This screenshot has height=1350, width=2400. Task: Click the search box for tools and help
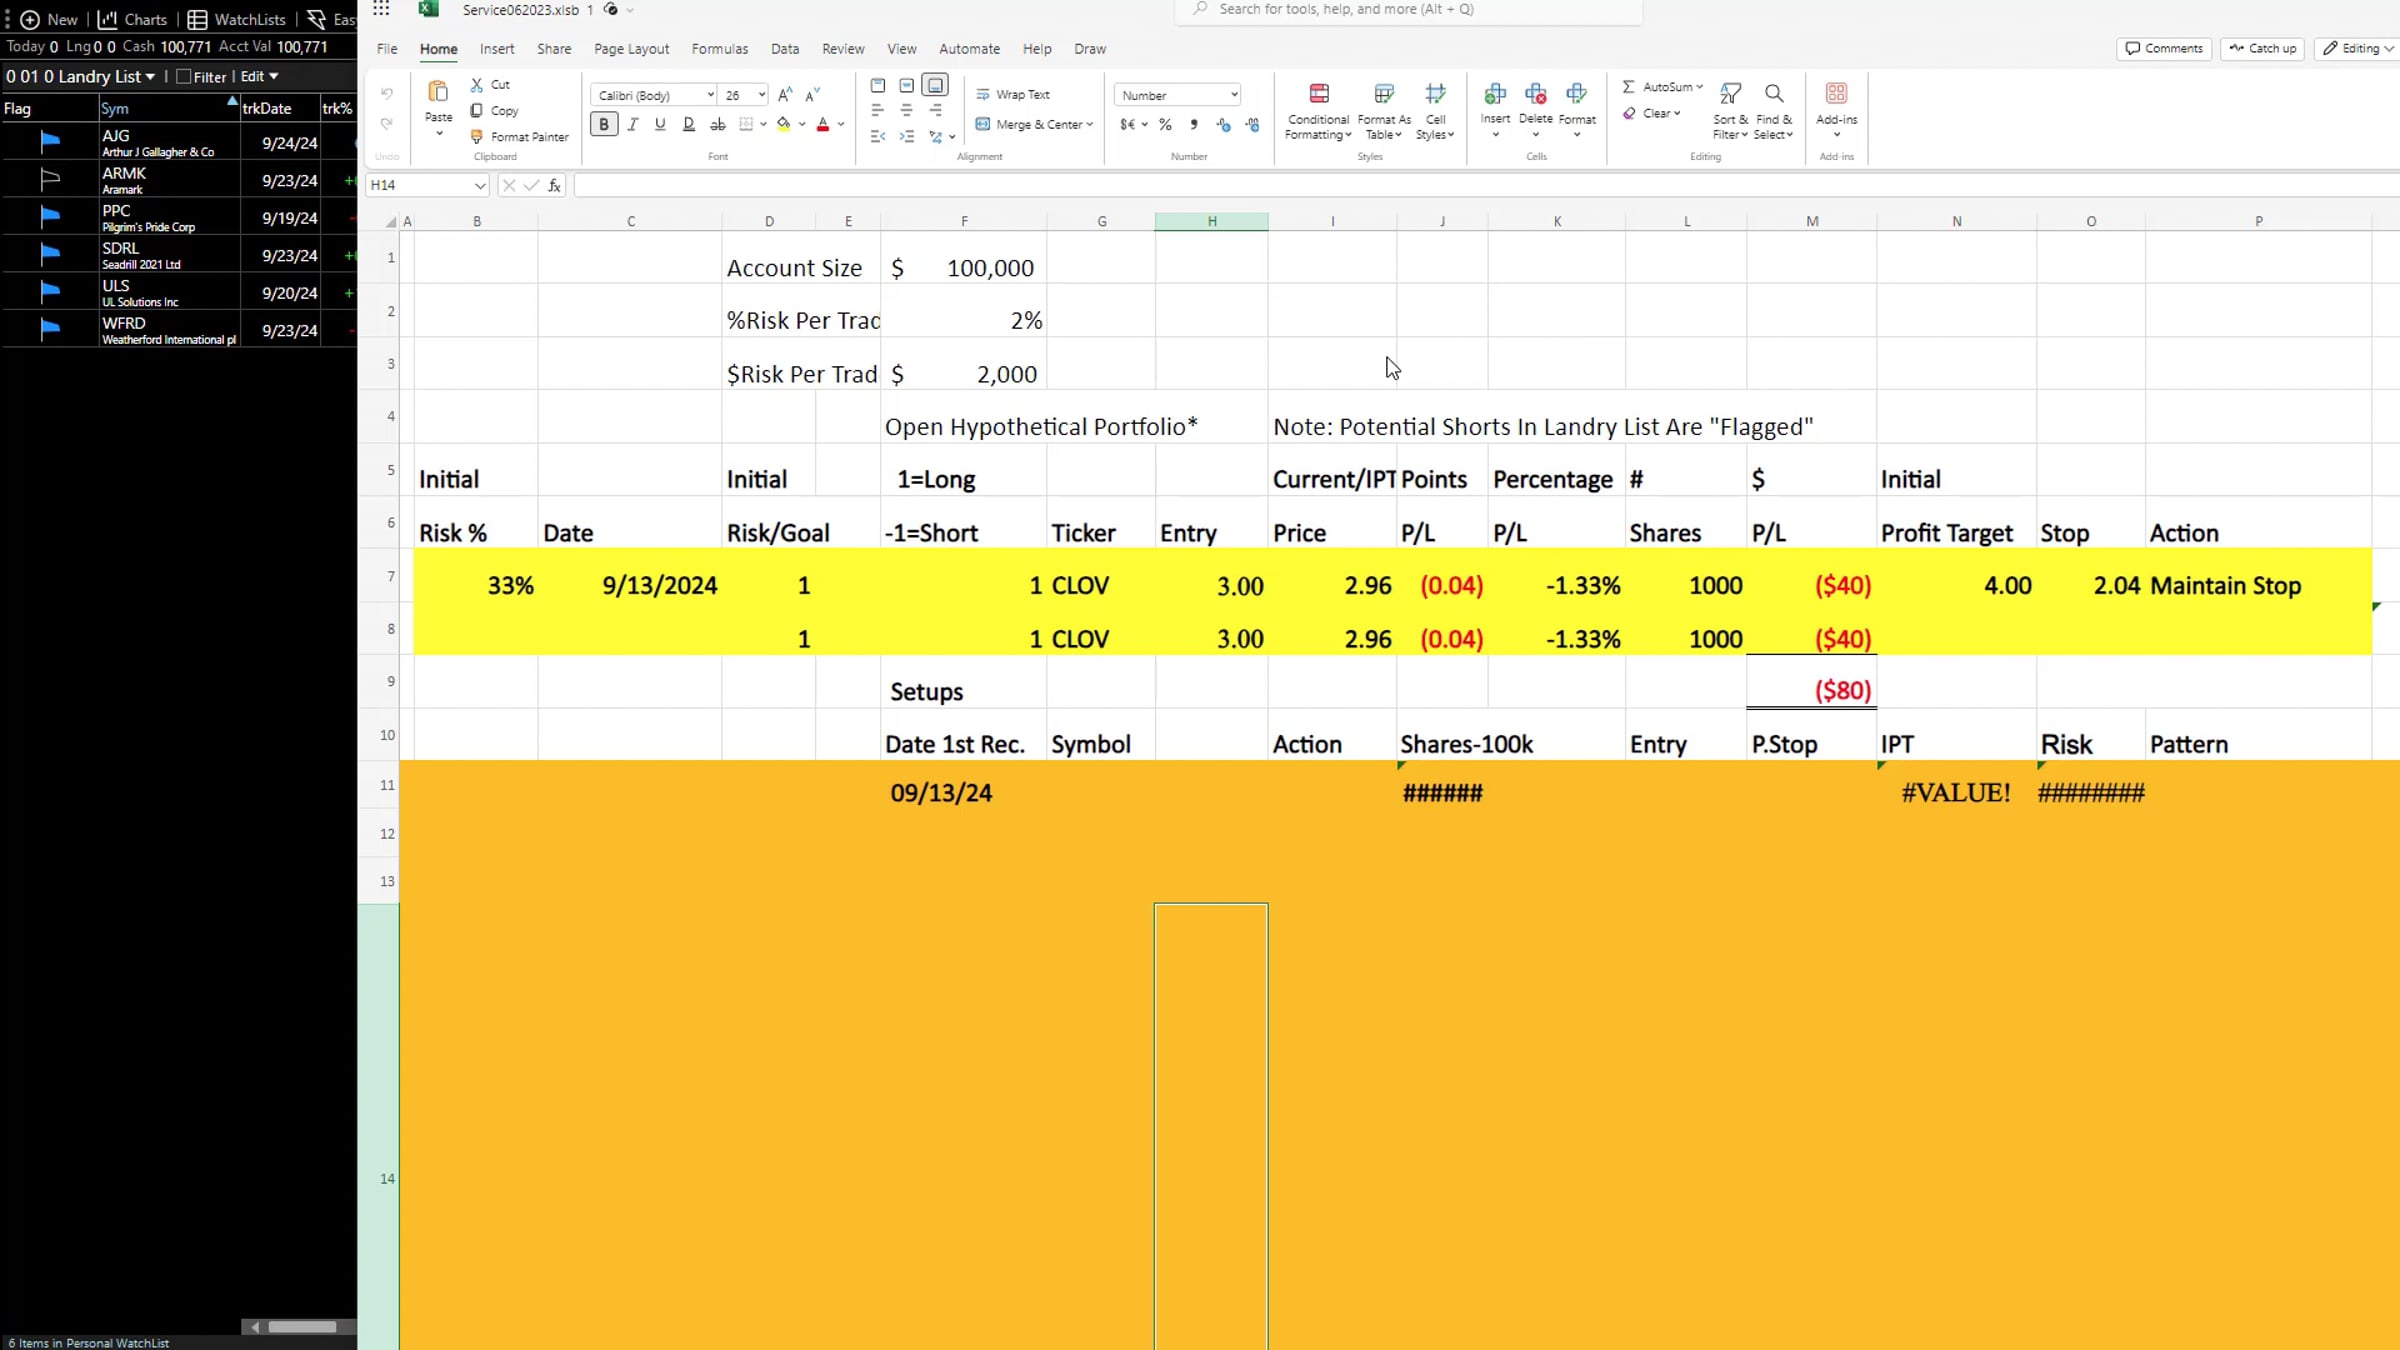coord(1408,10)
